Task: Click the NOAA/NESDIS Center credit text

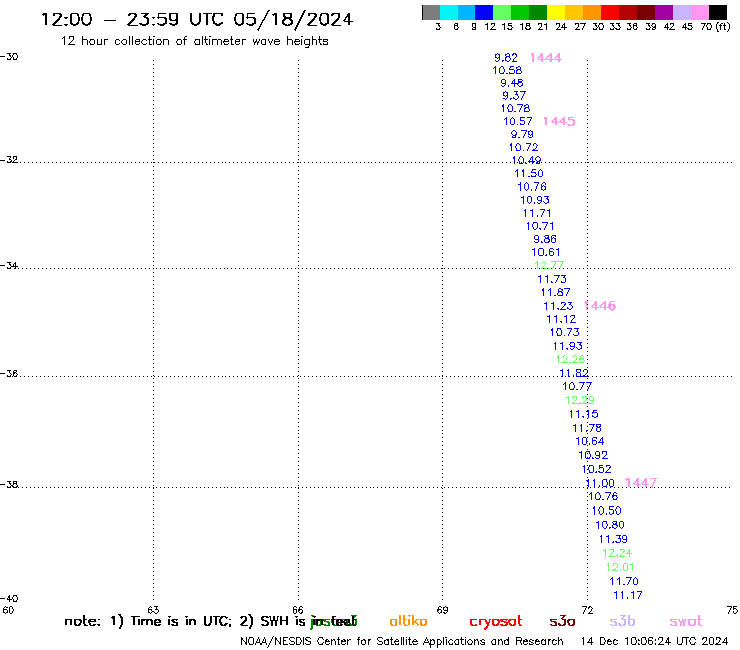Action: point(402,642)
